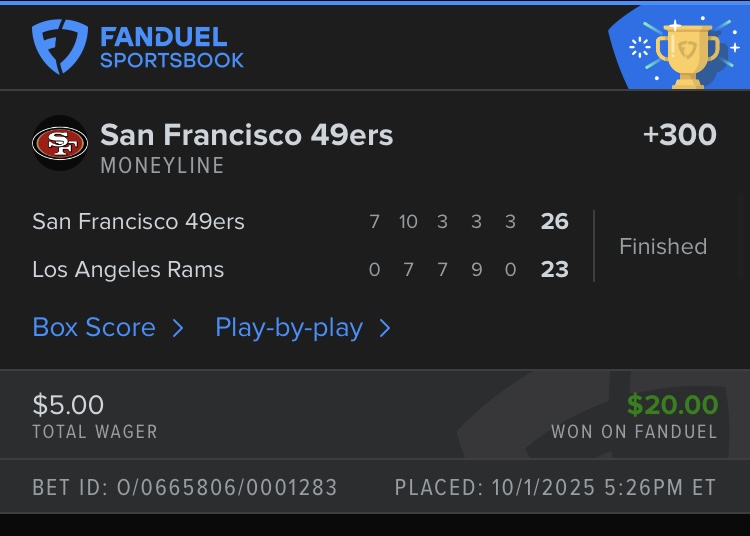
Task: Click the BET ID number text
Action: 185,488
